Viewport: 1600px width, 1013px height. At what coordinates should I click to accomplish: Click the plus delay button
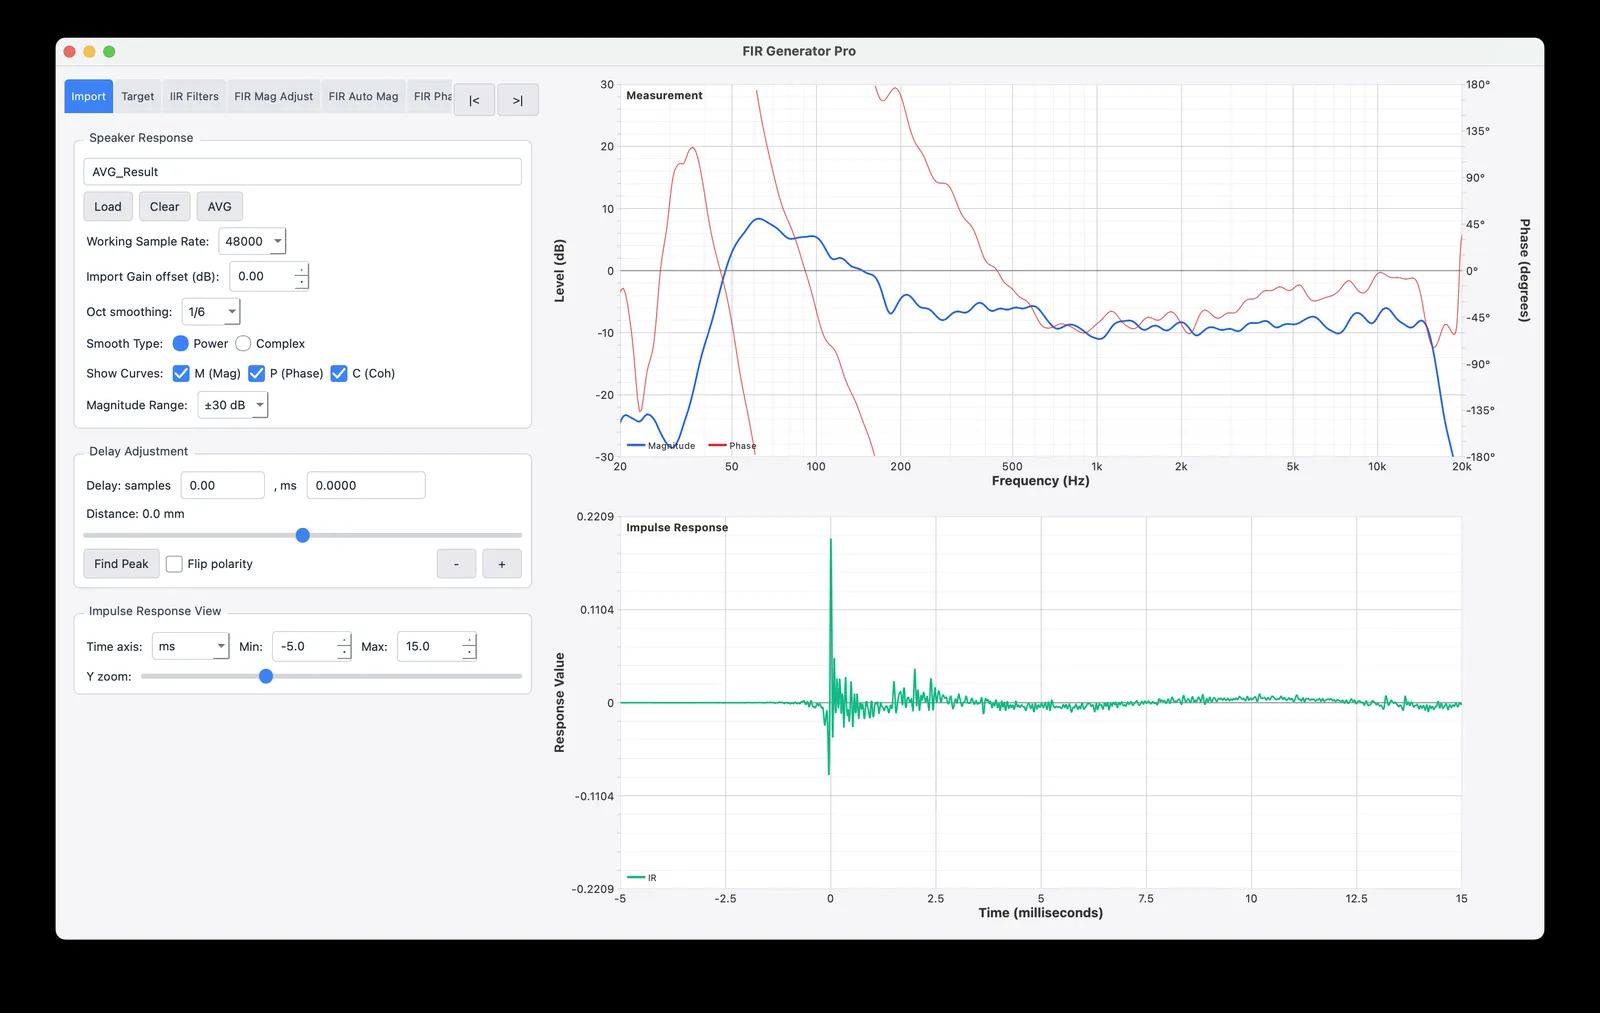click(x=502, y=564)
